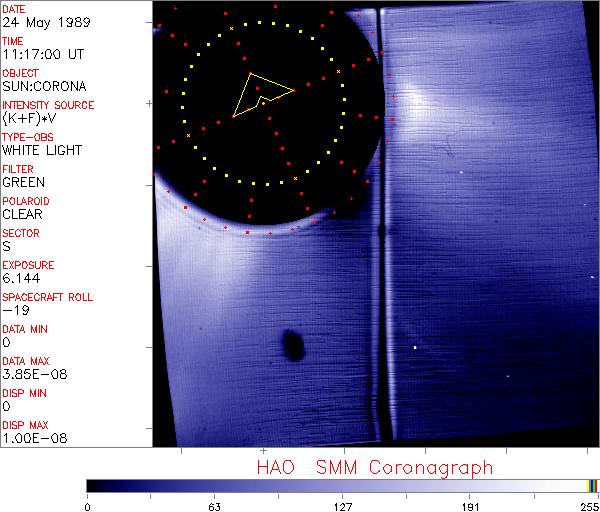Viewport: 600px width, 512px height.
Task: Click the INTENSITY SOURCE label
Action: pyautogui.click(x=48, y=105)
